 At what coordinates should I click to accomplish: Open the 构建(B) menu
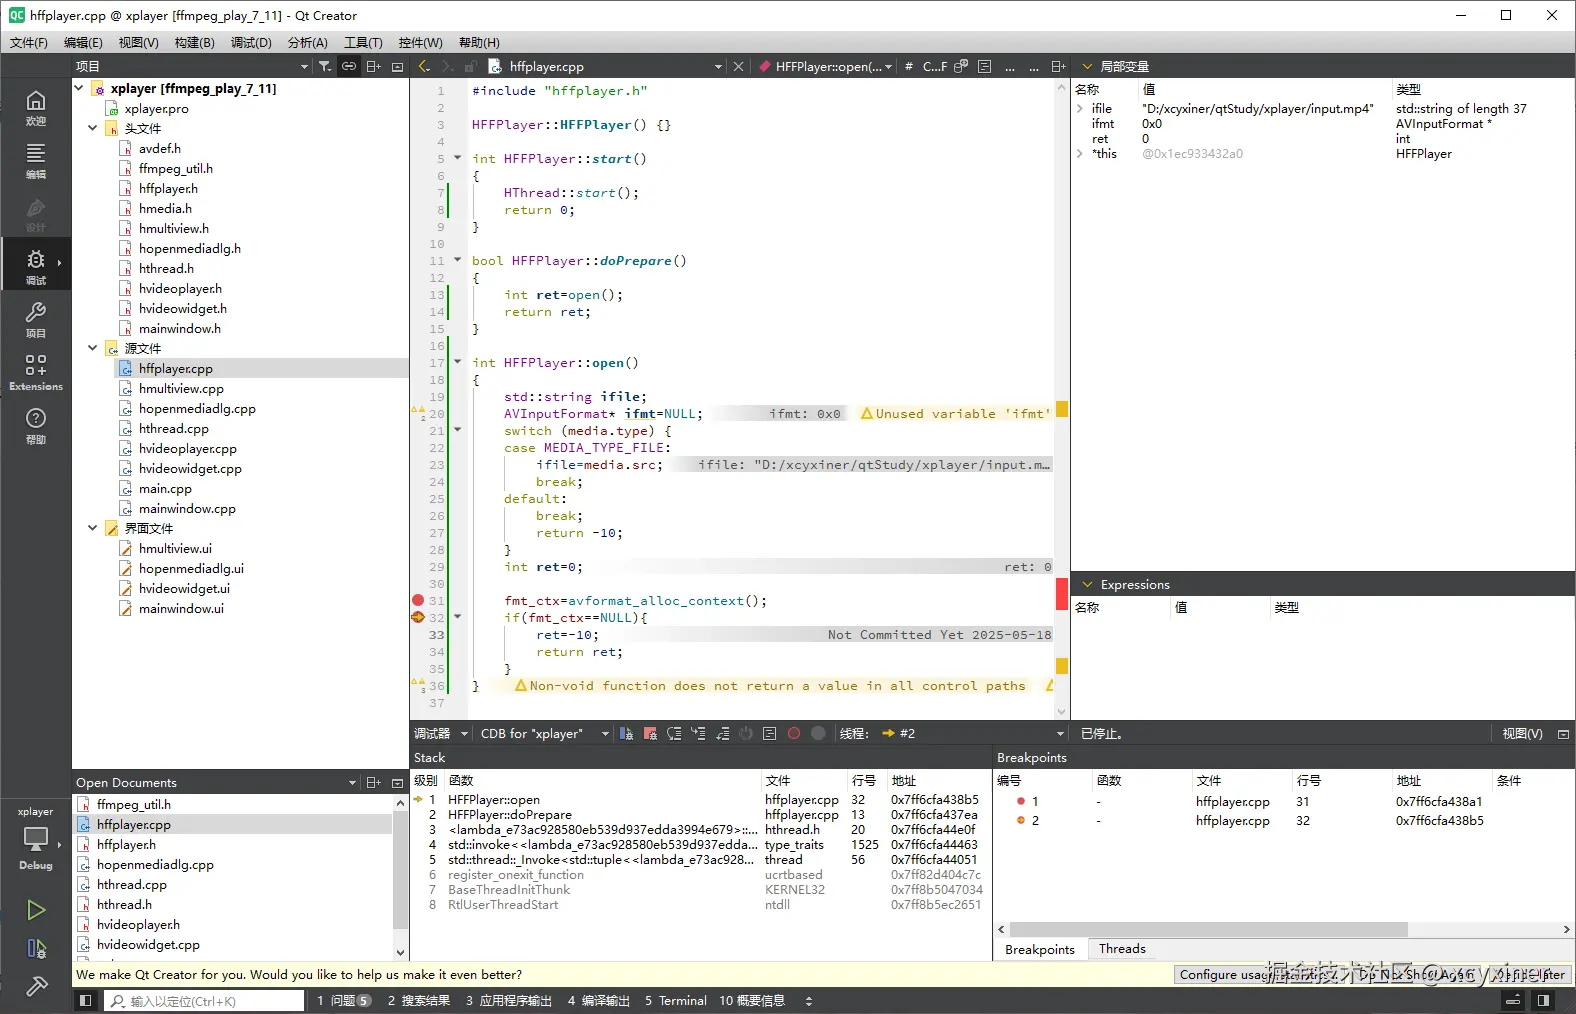click(194, 43)
